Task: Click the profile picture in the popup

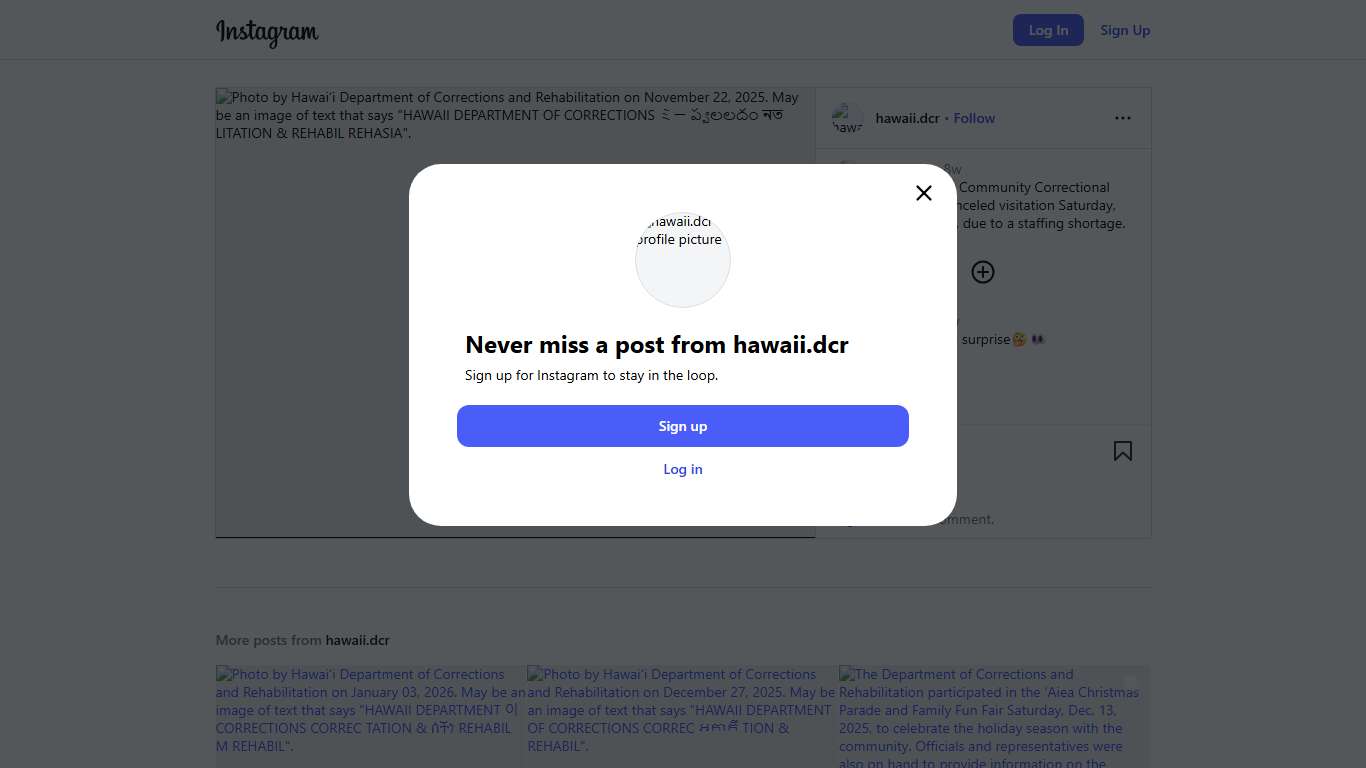Action: [683, 259]
